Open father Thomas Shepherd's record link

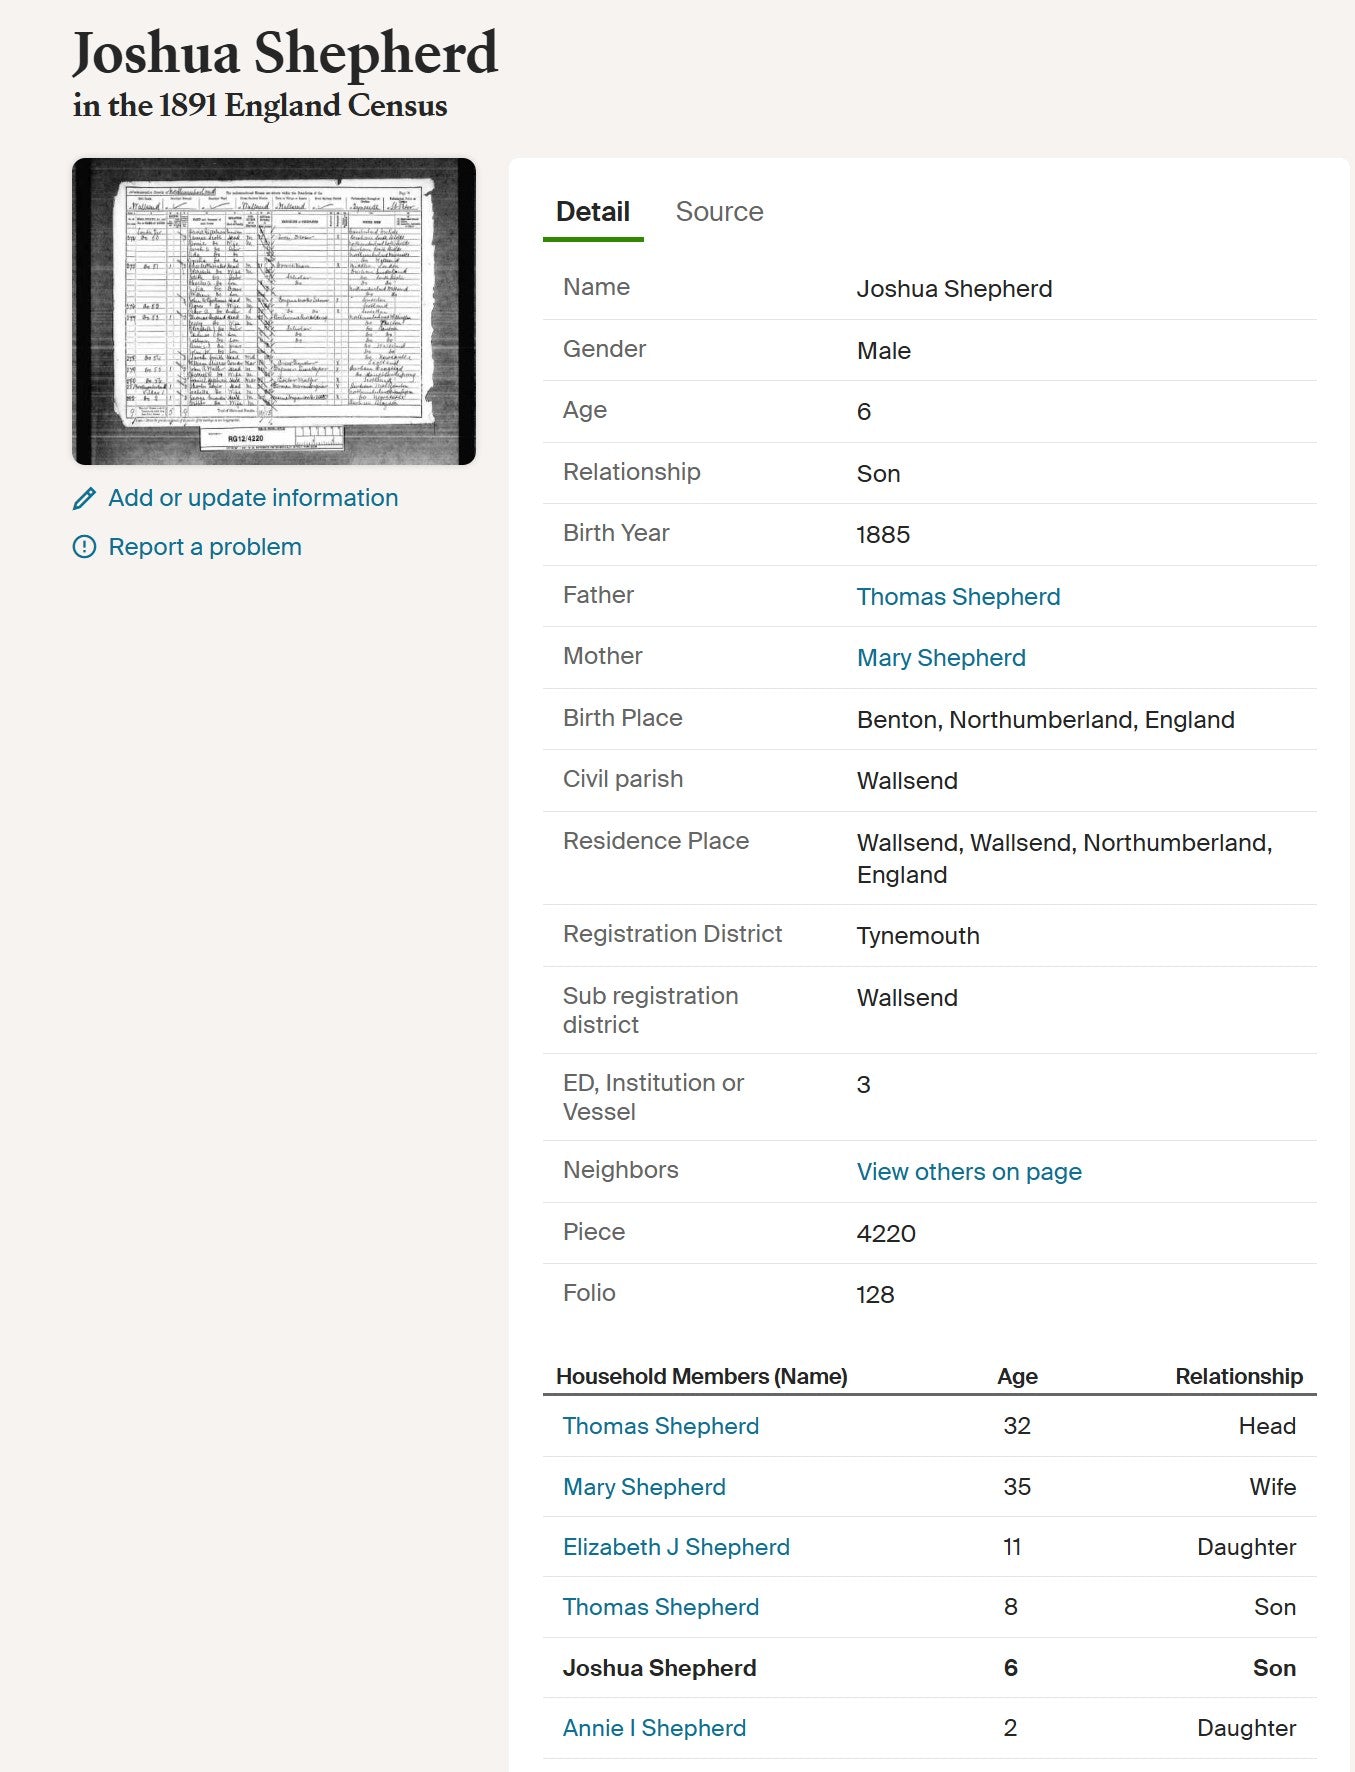958,597
